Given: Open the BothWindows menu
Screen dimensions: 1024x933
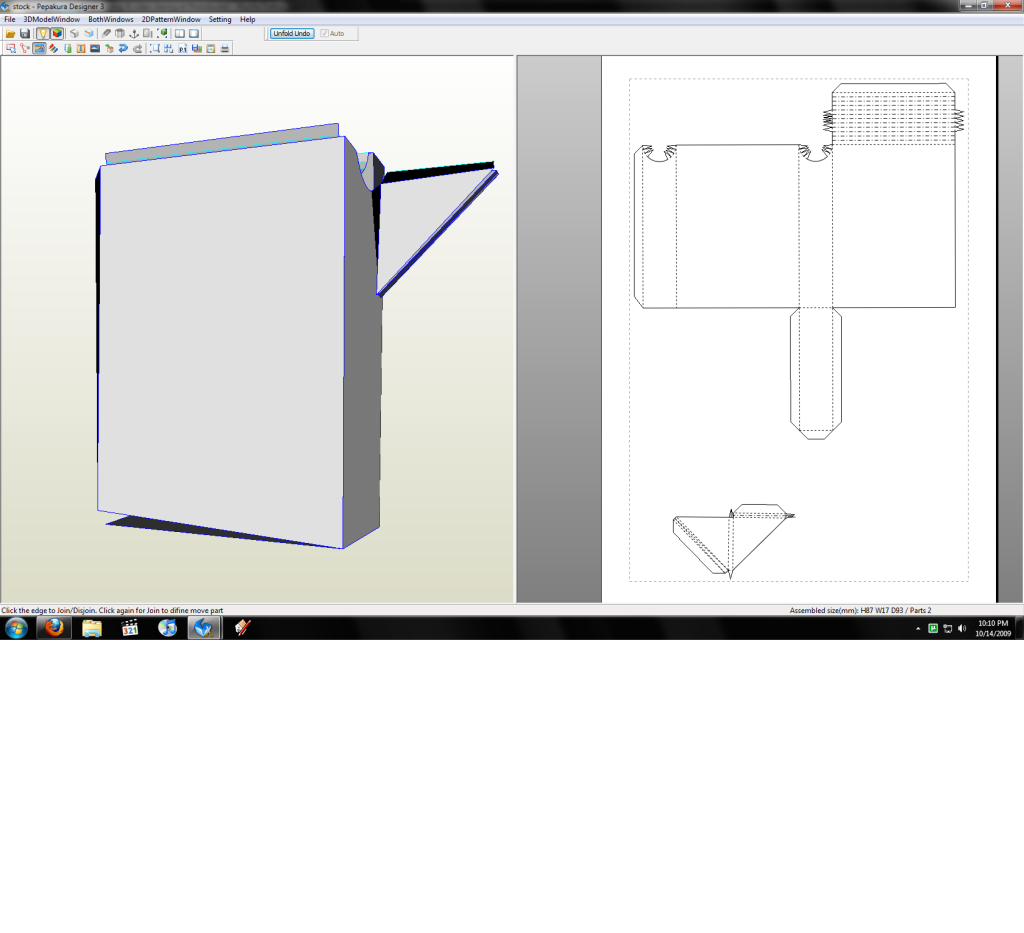Looking at the screenshot, I should 110,20.
